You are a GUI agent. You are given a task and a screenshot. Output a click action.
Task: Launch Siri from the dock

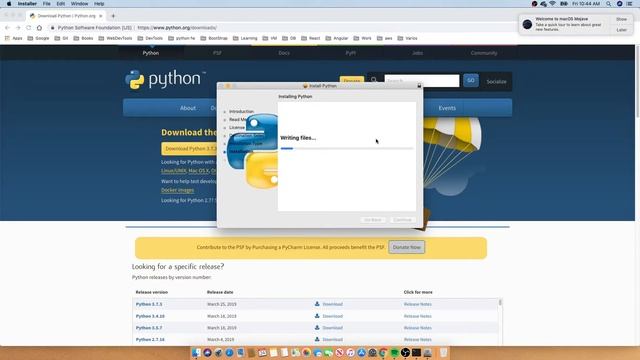click(207, 352)
